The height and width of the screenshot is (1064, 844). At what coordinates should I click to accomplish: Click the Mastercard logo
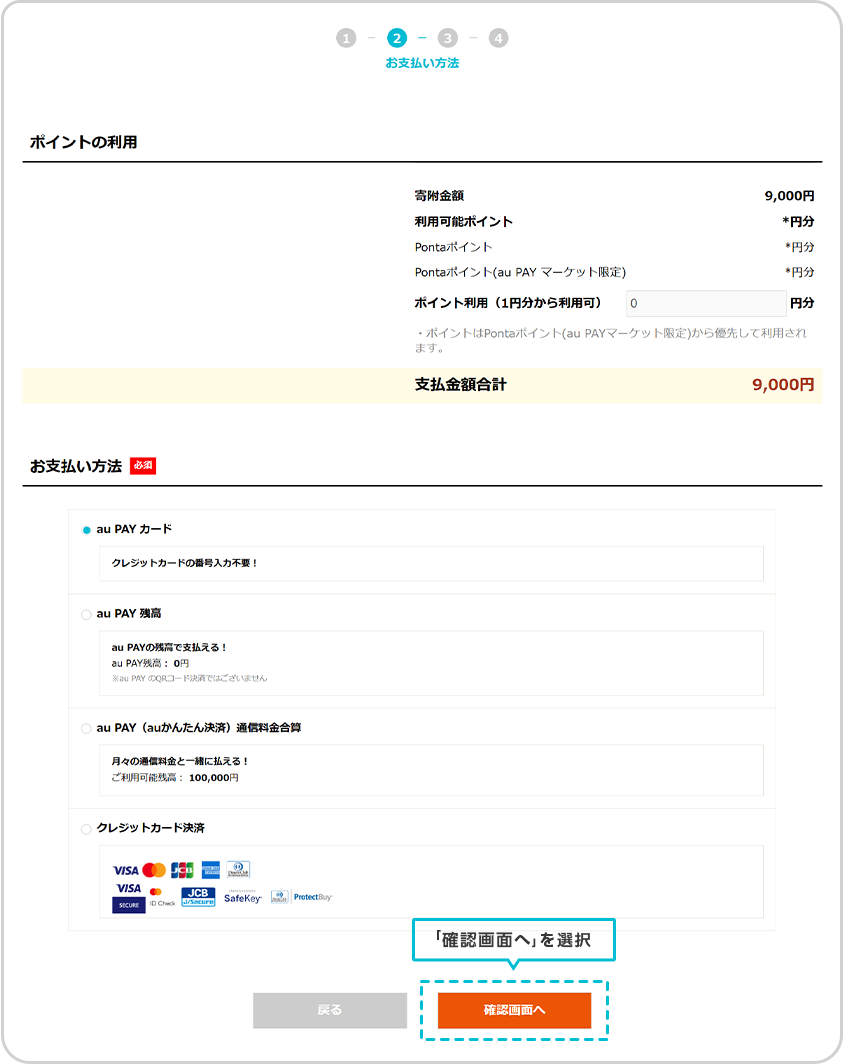[x=154, y=870]
